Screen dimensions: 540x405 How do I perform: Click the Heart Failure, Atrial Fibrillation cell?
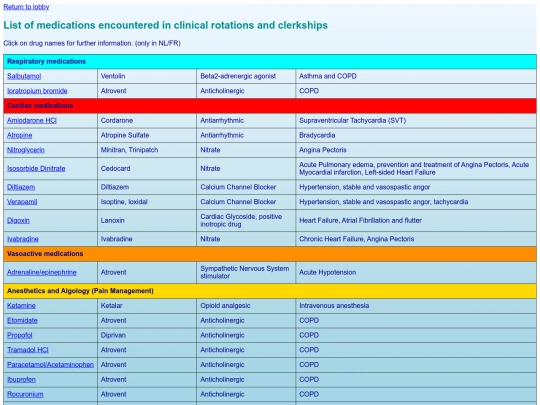click(x=416, y=221)
